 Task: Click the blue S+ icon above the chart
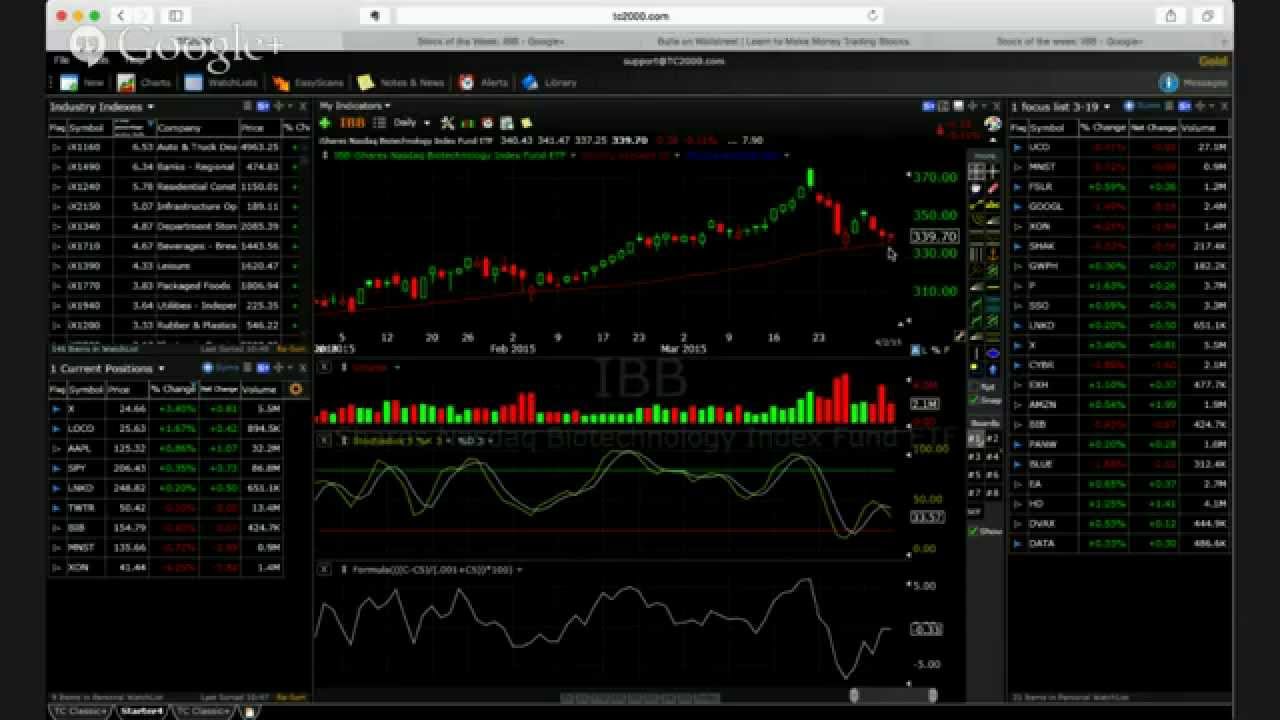tap(928, 106)
